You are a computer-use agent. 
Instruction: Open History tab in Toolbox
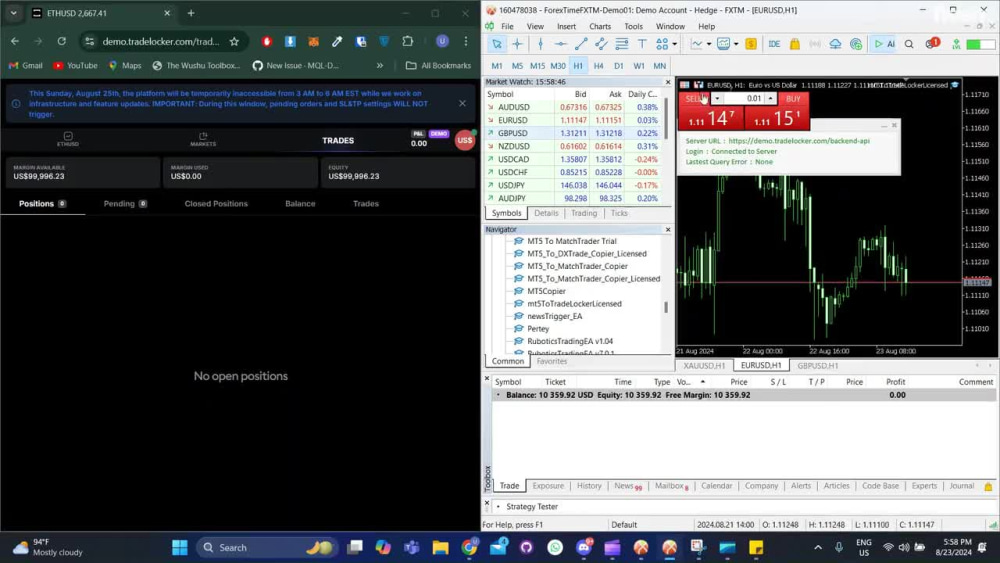(589, 486)
